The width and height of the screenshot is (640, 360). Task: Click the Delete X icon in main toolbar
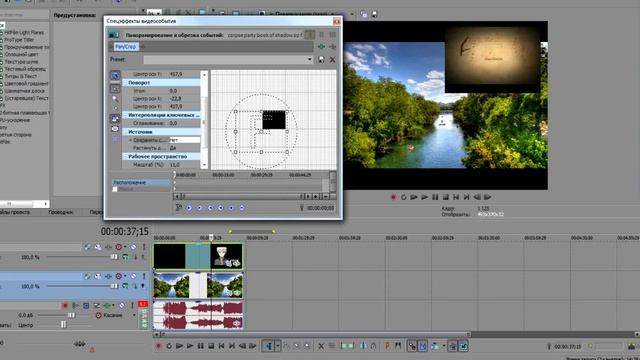tap(321, 346)
